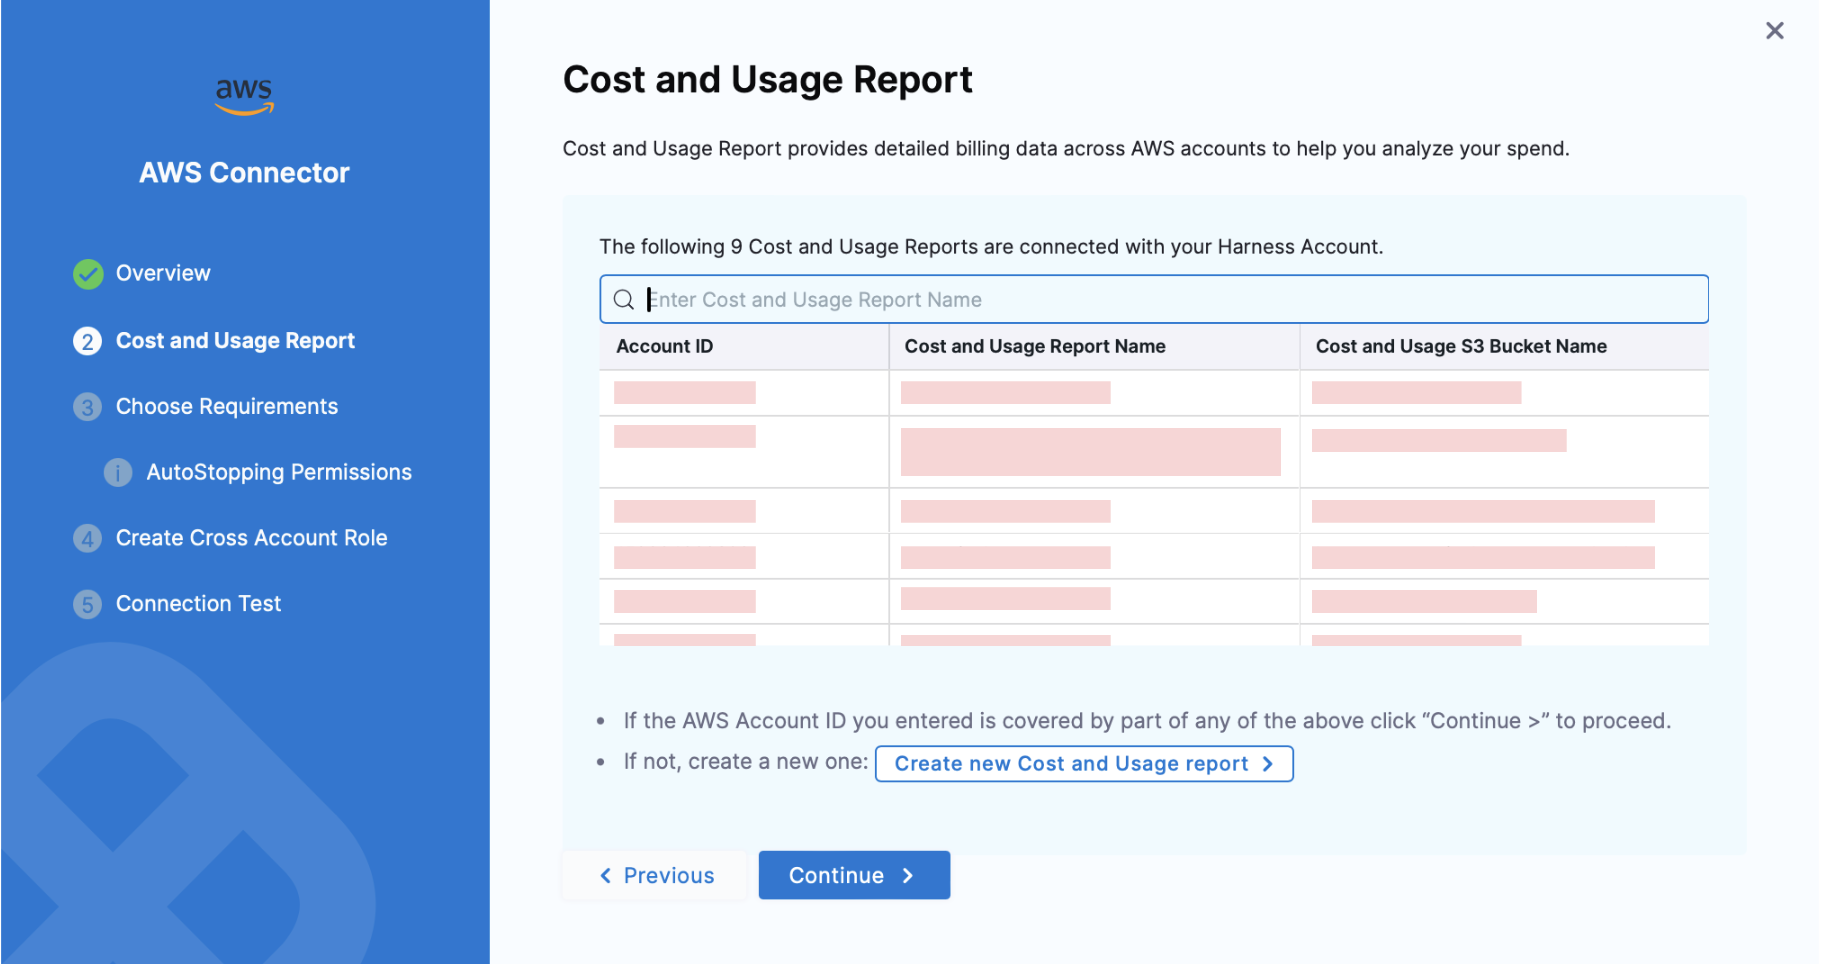Select the Choose Requirements step
The image size is (1830, 964).
(227, 407)
